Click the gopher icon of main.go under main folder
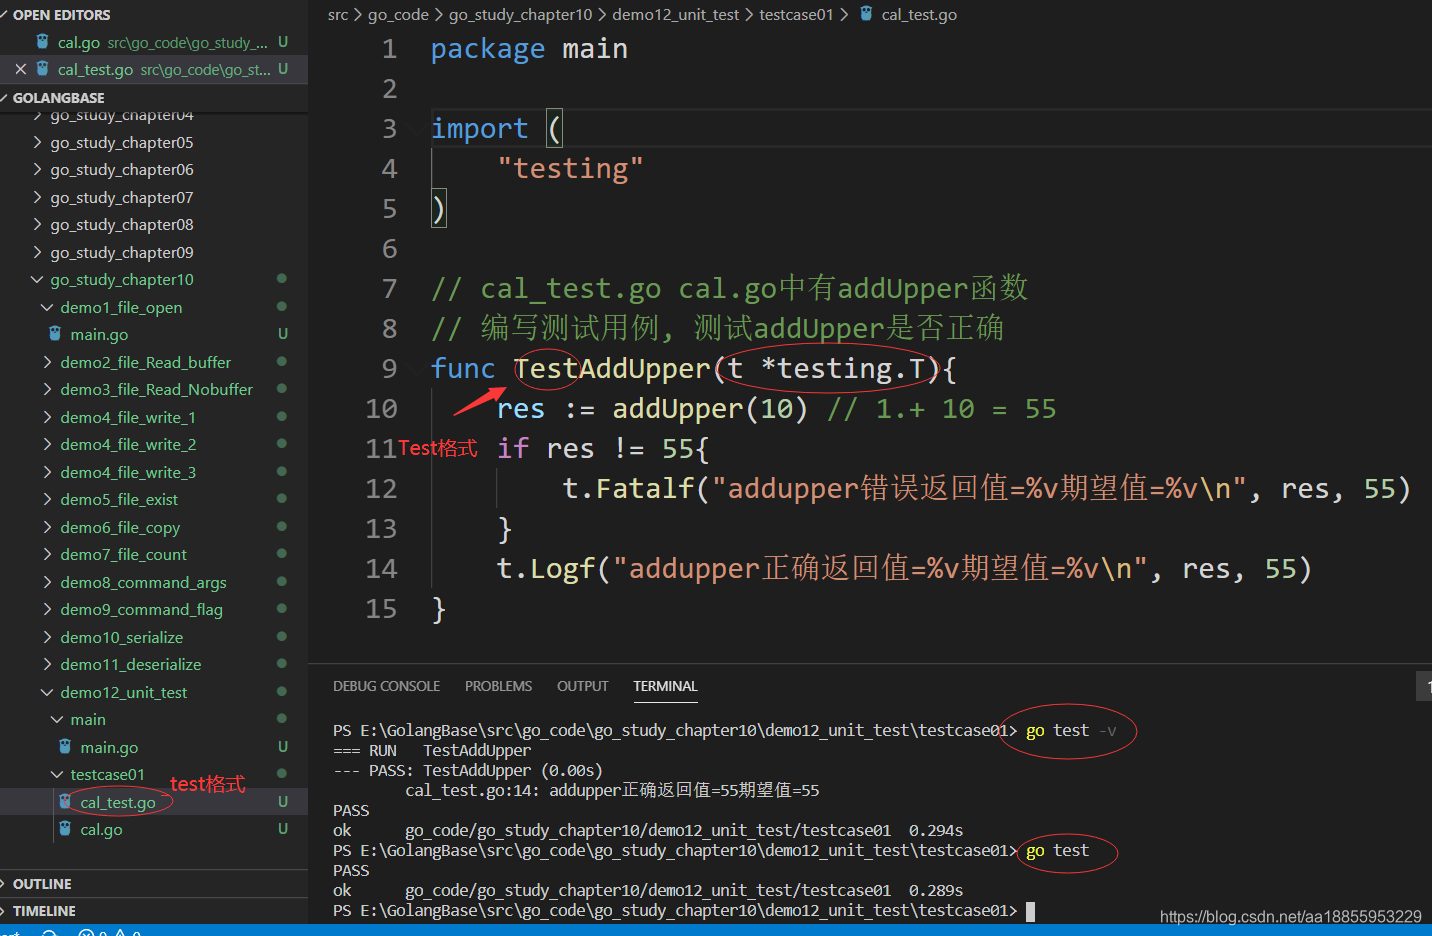 pos(65,747)
